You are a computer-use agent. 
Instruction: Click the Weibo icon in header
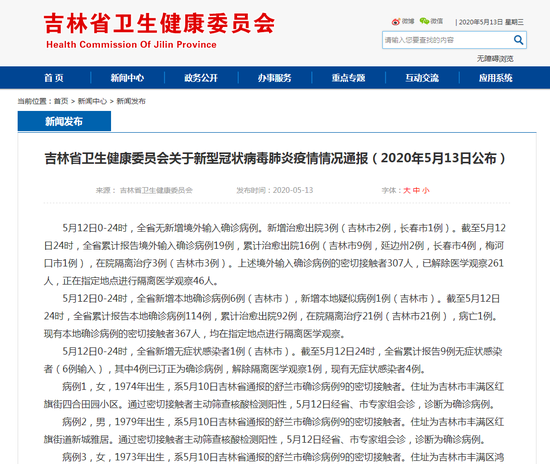tap(396, 22)
